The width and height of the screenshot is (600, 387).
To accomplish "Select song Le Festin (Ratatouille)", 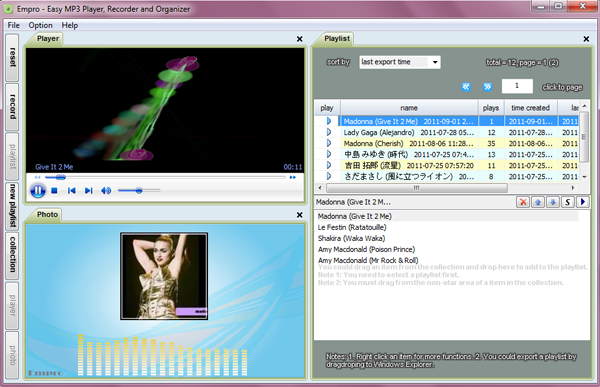I will tap(352, 227).
